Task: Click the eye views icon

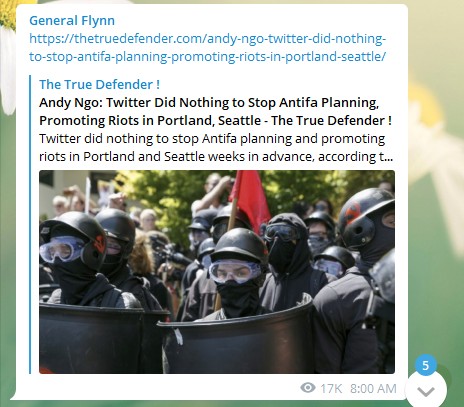Action: [308, 388]
